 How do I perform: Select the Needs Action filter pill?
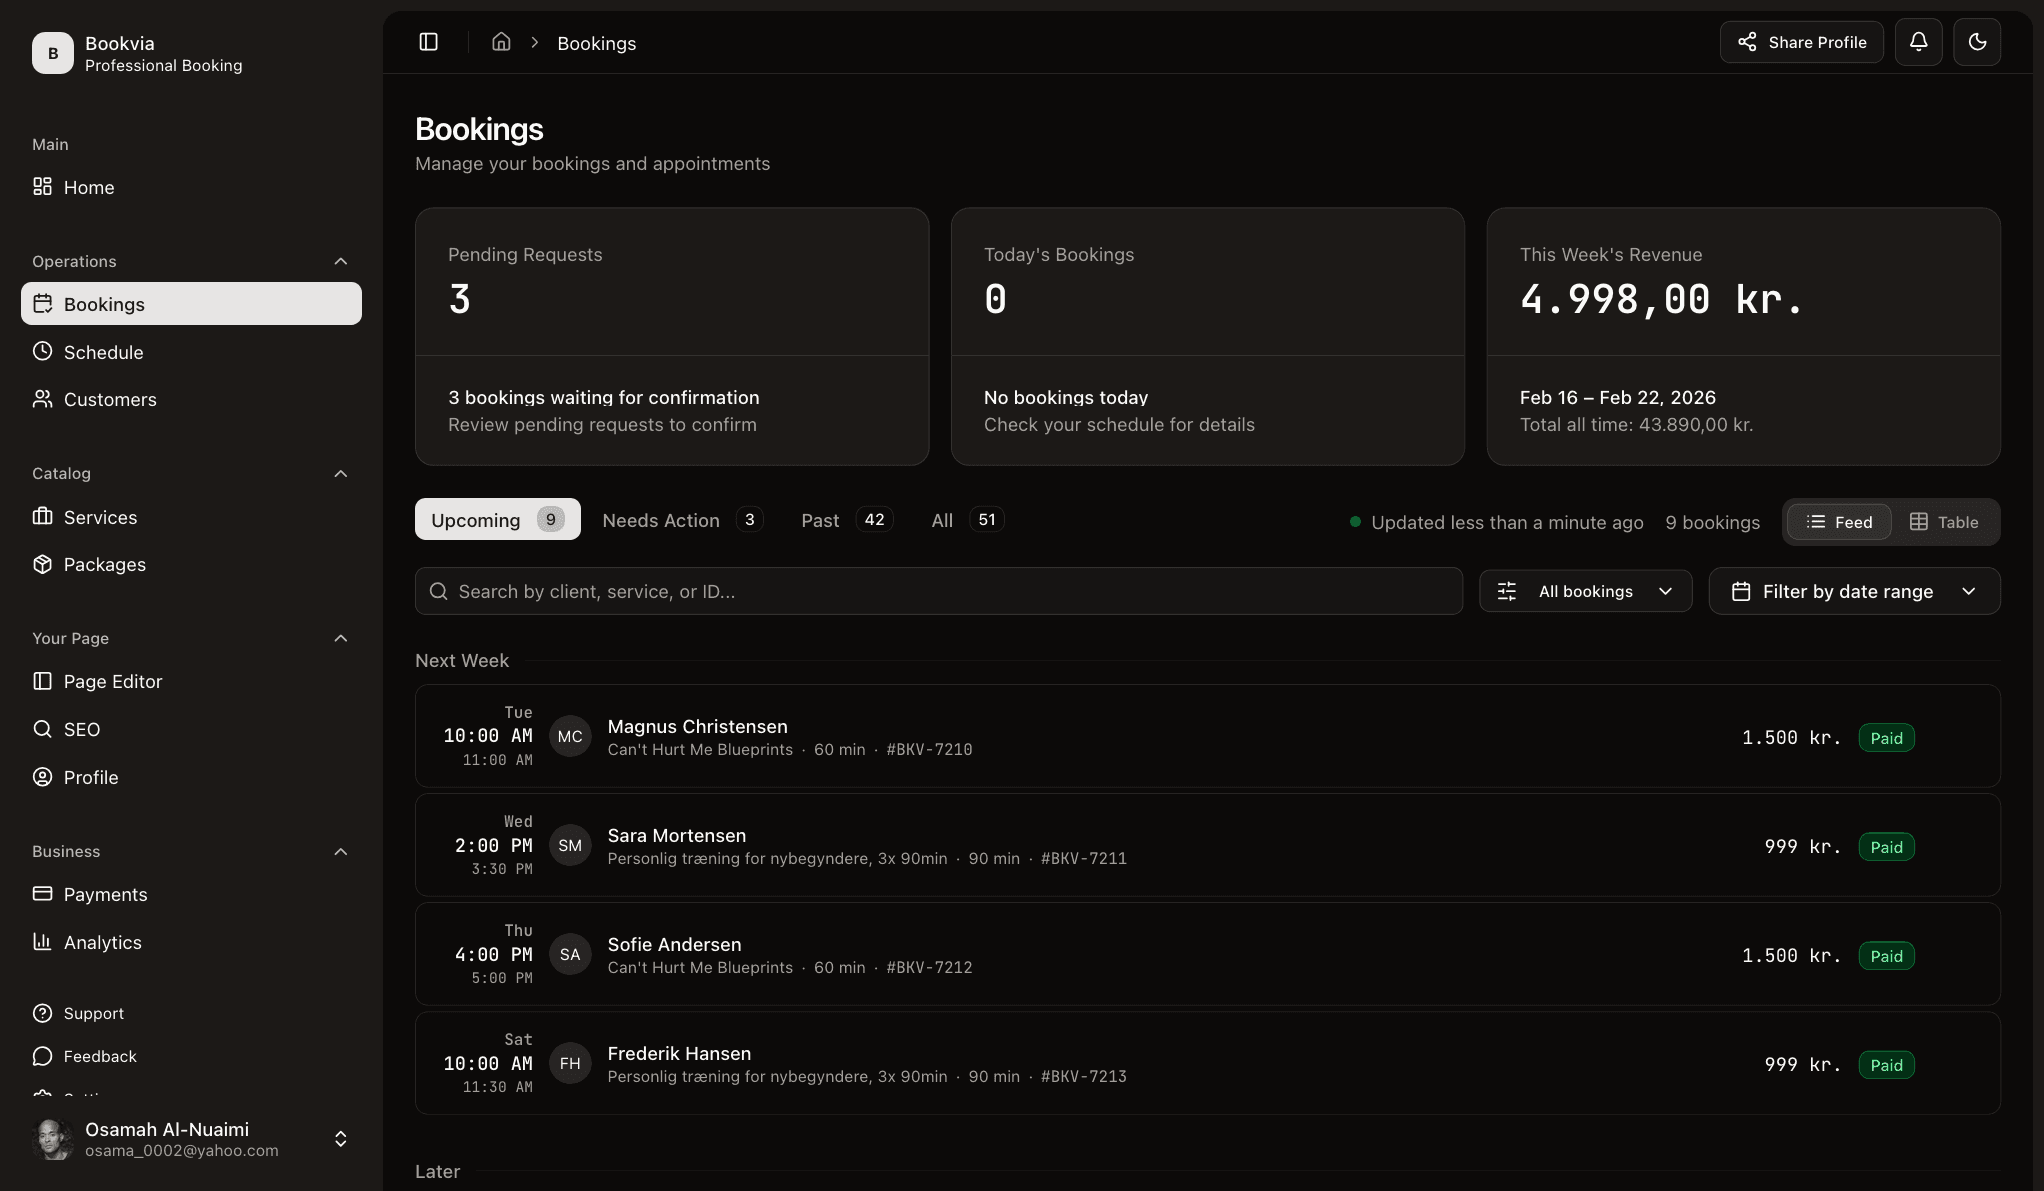680,519
